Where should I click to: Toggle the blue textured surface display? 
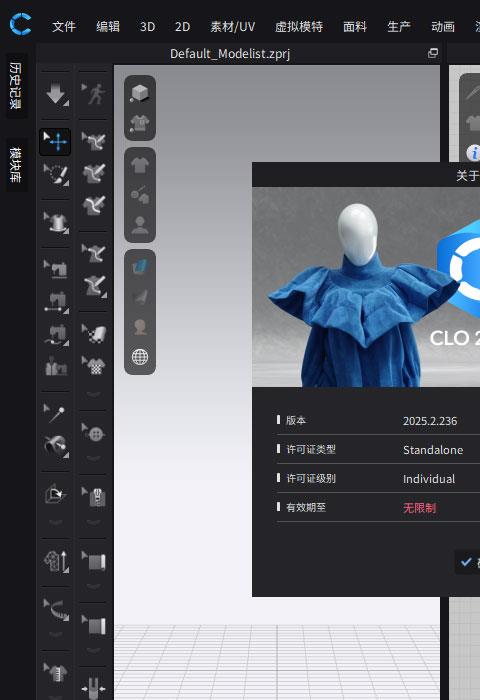pos(140,267)
